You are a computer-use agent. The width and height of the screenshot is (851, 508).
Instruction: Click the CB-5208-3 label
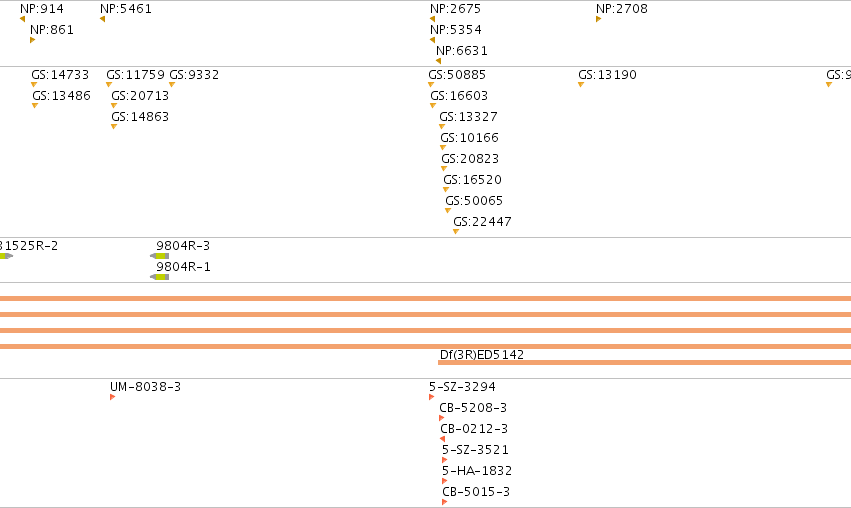click(x=473, y=408)
